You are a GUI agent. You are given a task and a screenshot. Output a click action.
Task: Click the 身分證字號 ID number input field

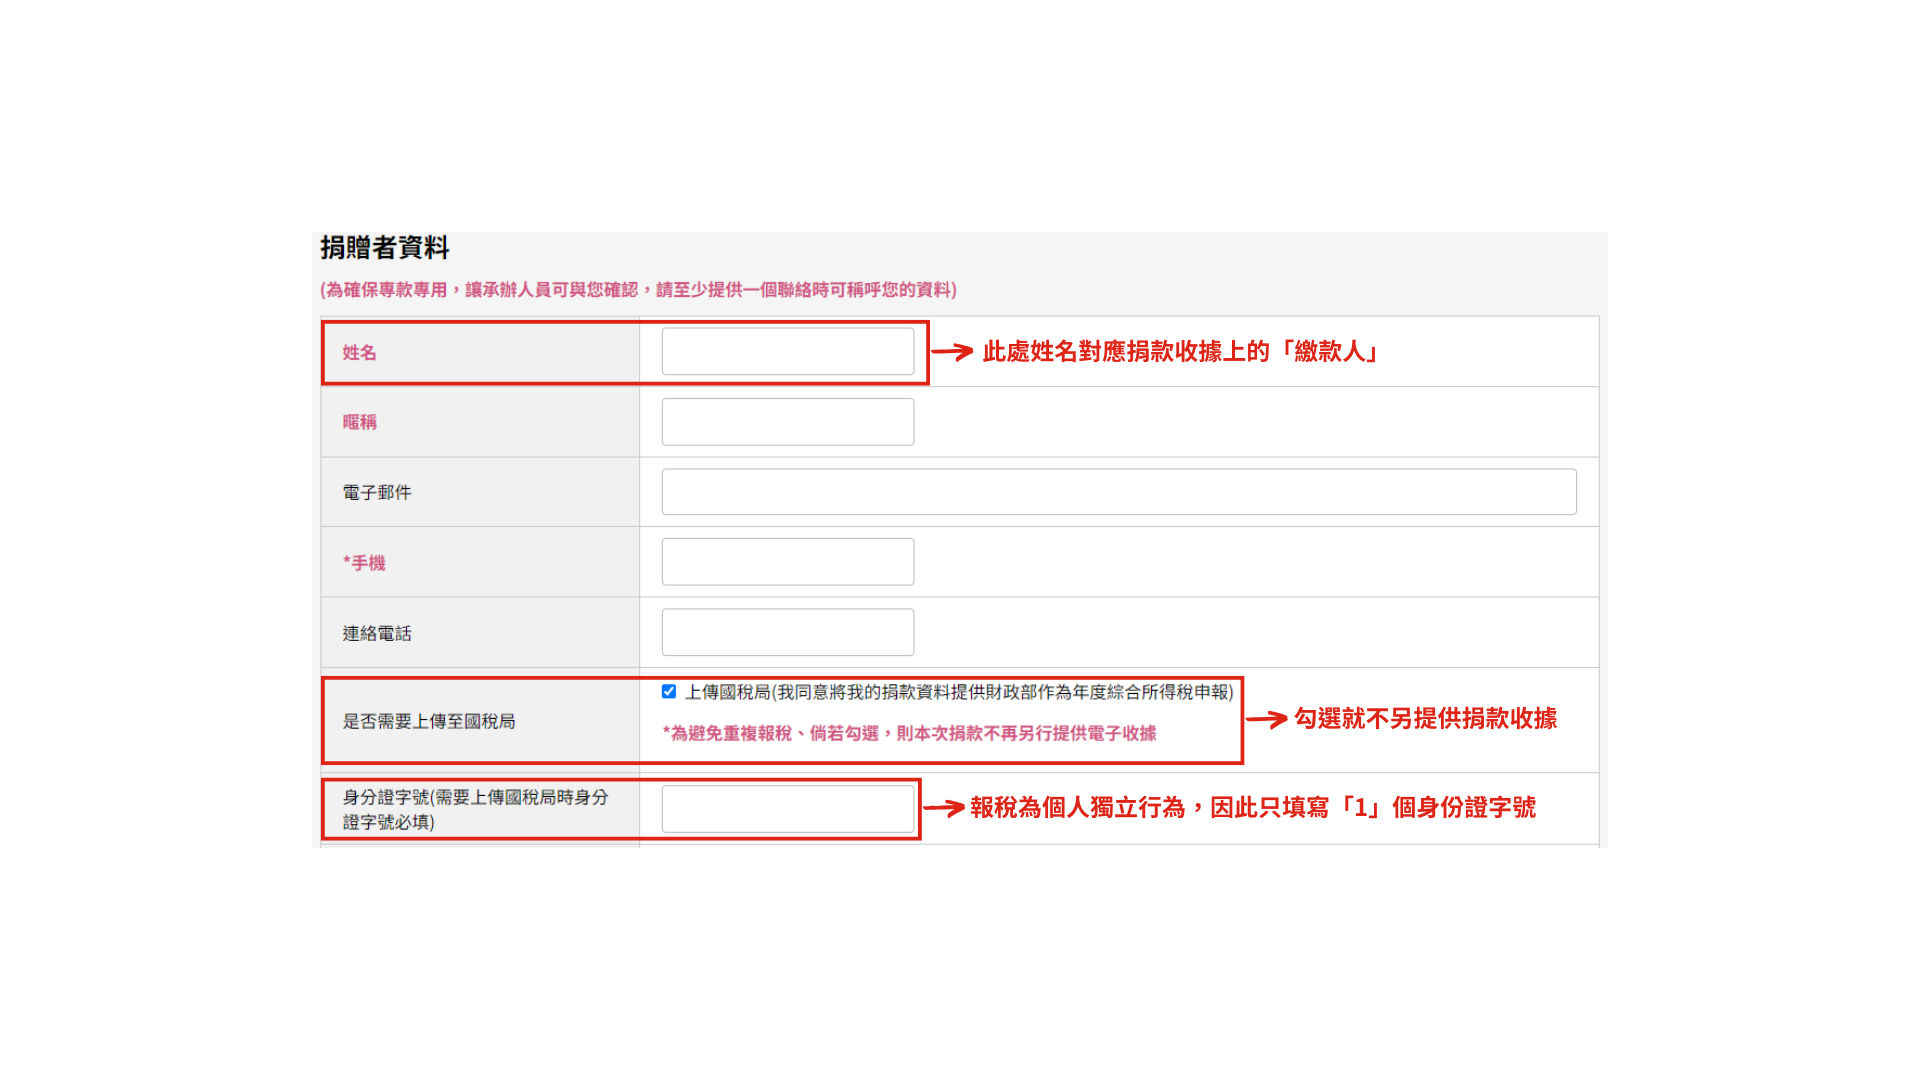click(788, 809)
